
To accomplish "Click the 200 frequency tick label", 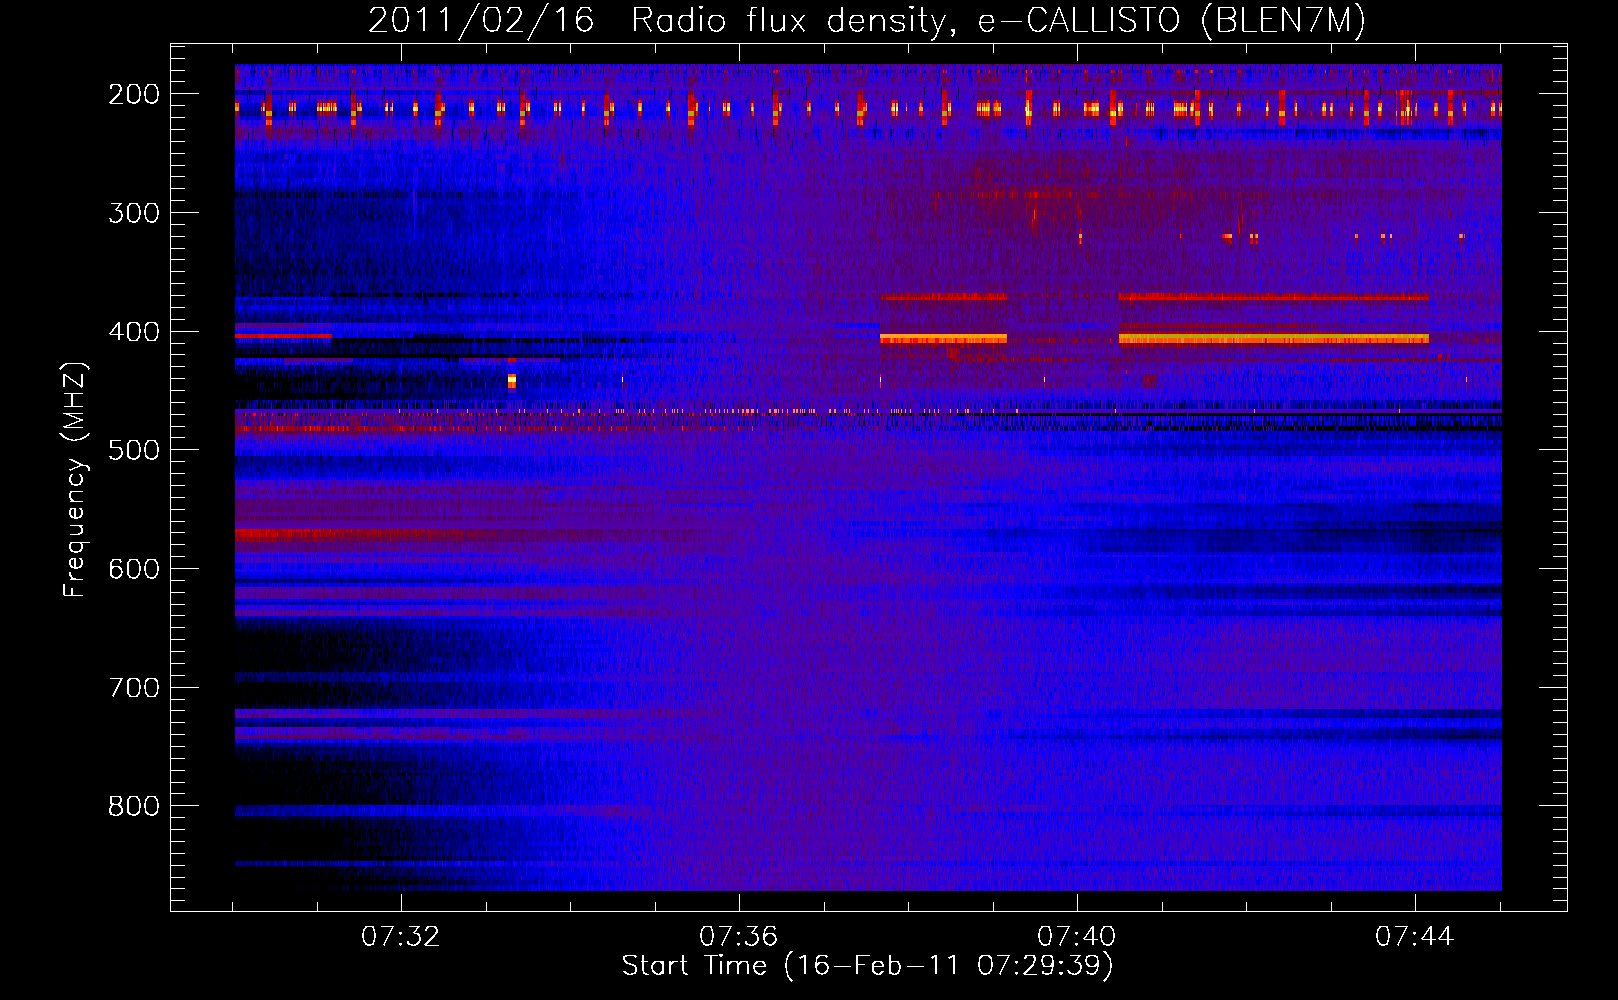I will coord(134,94).
